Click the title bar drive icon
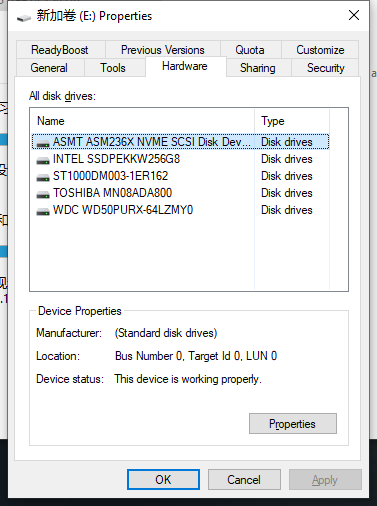377x506 pixels. [x=24, y=17]
